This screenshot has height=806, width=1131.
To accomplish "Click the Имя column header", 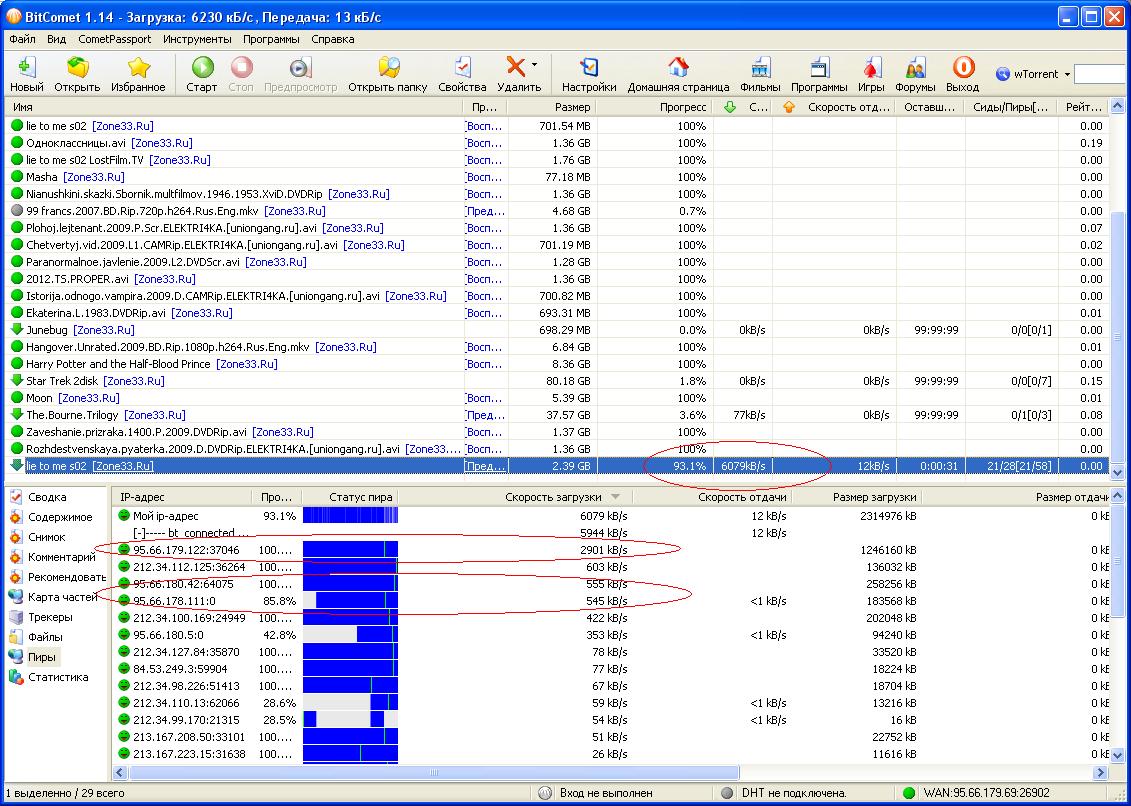I will [233, 107].
